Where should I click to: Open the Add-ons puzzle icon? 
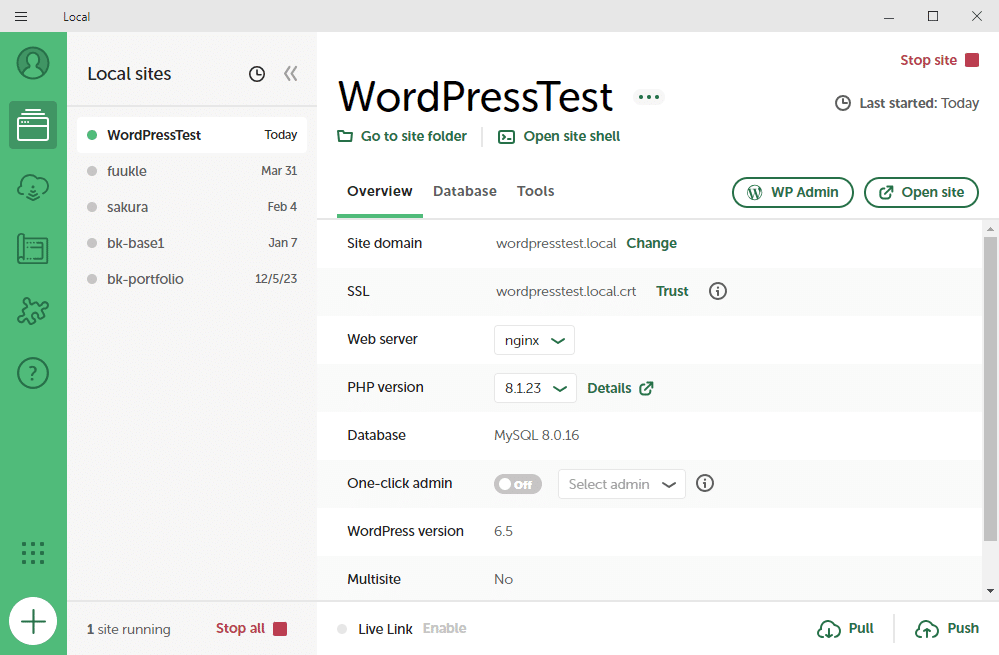33,311
